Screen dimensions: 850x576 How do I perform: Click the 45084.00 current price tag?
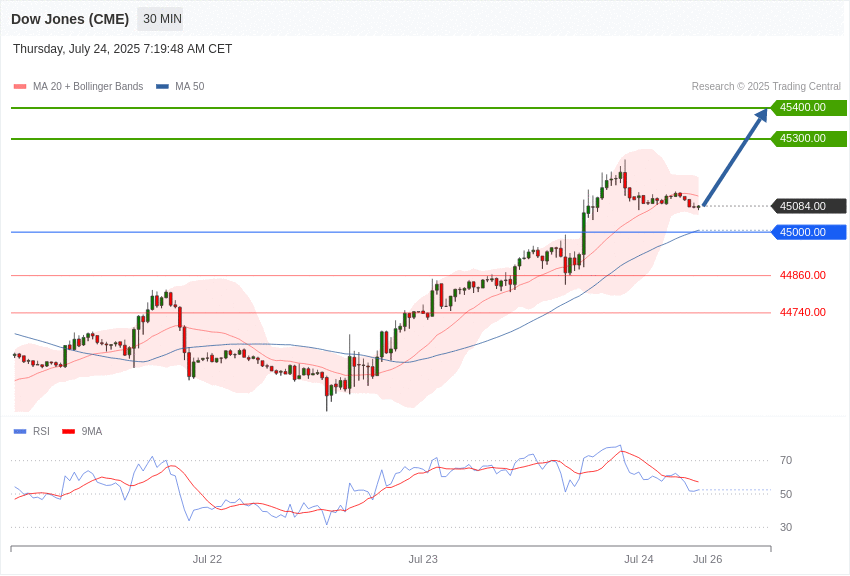pos(808,206)
